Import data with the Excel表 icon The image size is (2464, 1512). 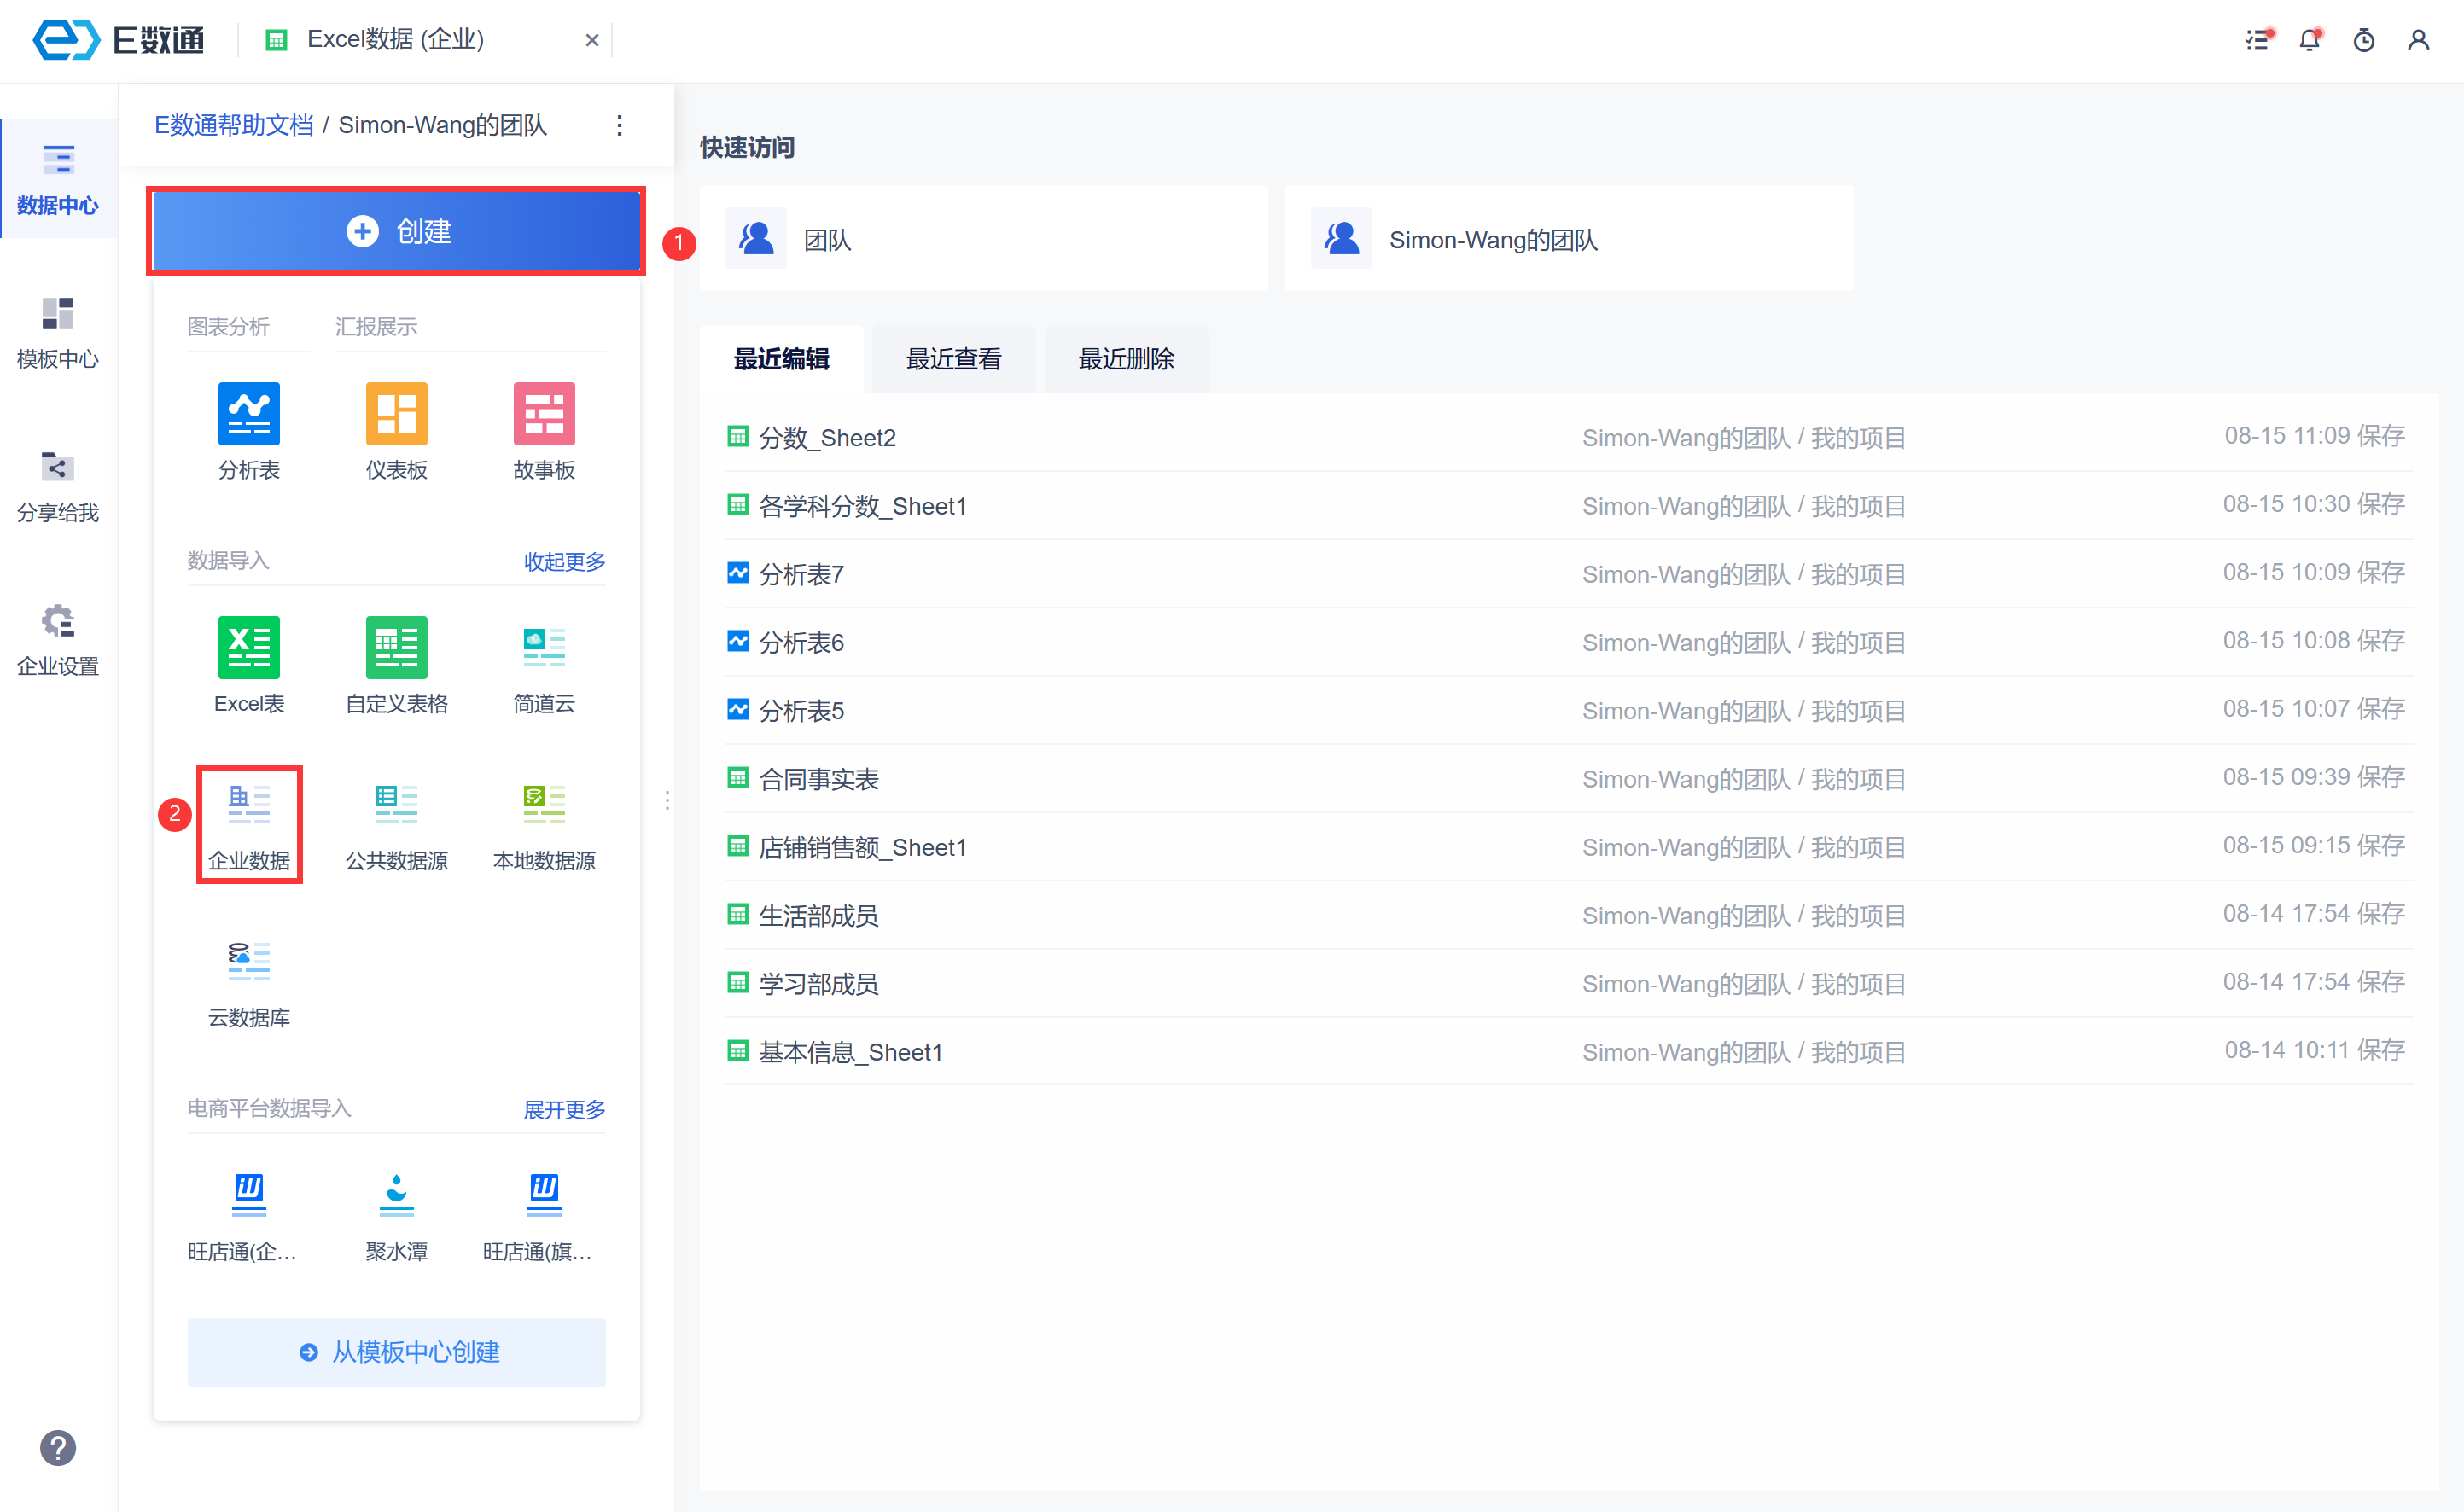click(249, 648)
